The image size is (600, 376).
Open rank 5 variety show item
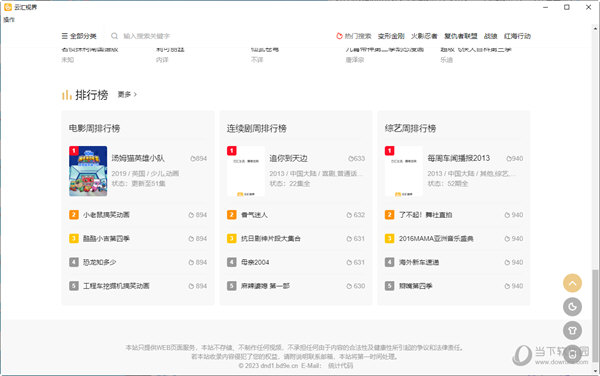click(x=415, y=286)
